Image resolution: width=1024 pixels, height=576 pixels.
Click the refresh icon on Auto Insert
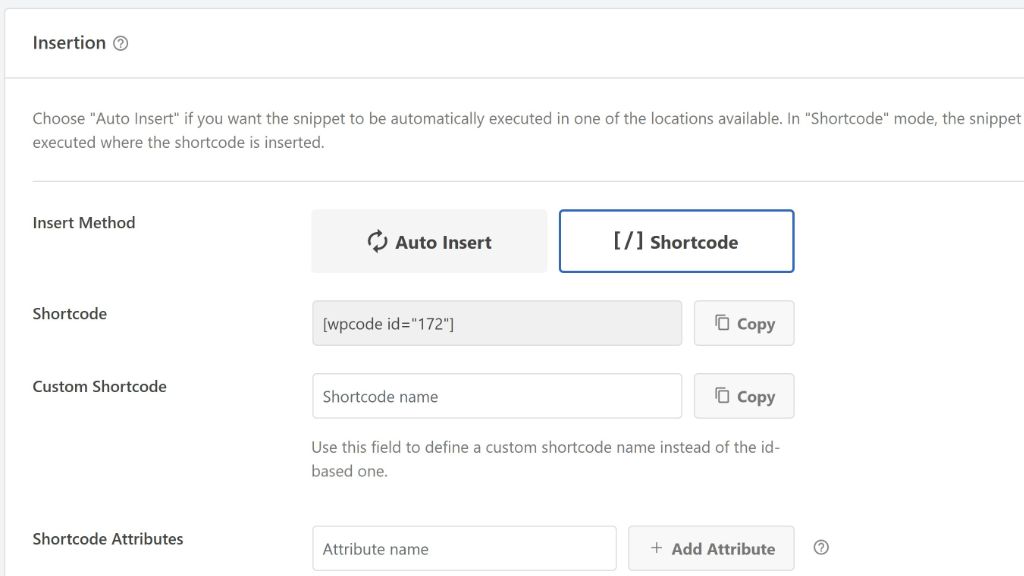coord(377,241)
